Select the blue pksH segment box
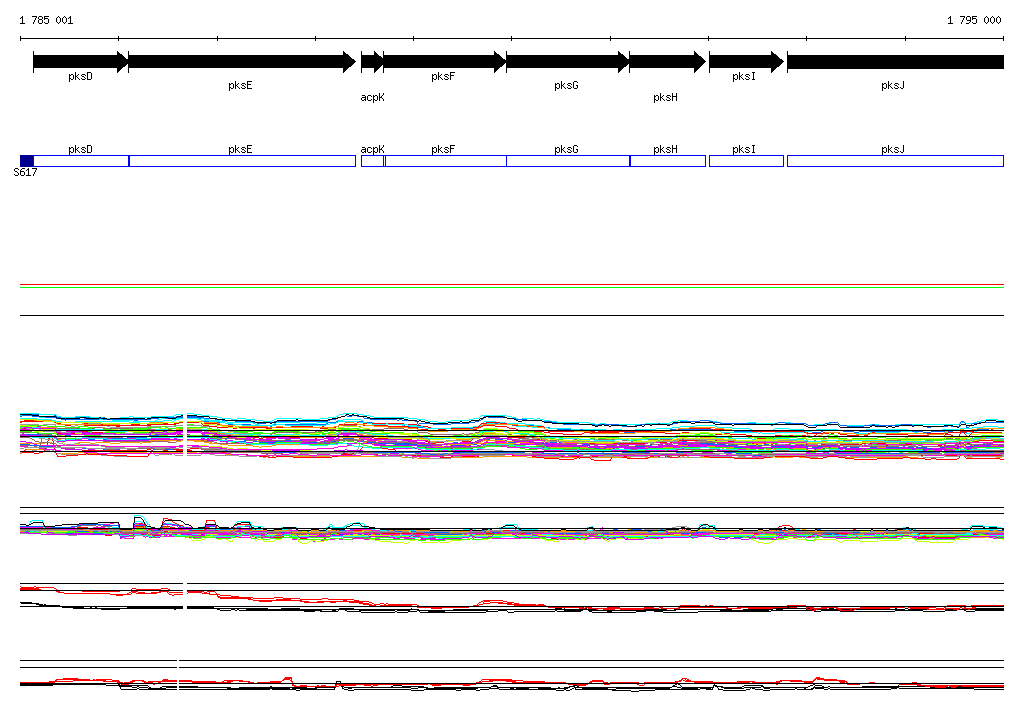This screenshot has height=714, width=1024. point(668,161)
